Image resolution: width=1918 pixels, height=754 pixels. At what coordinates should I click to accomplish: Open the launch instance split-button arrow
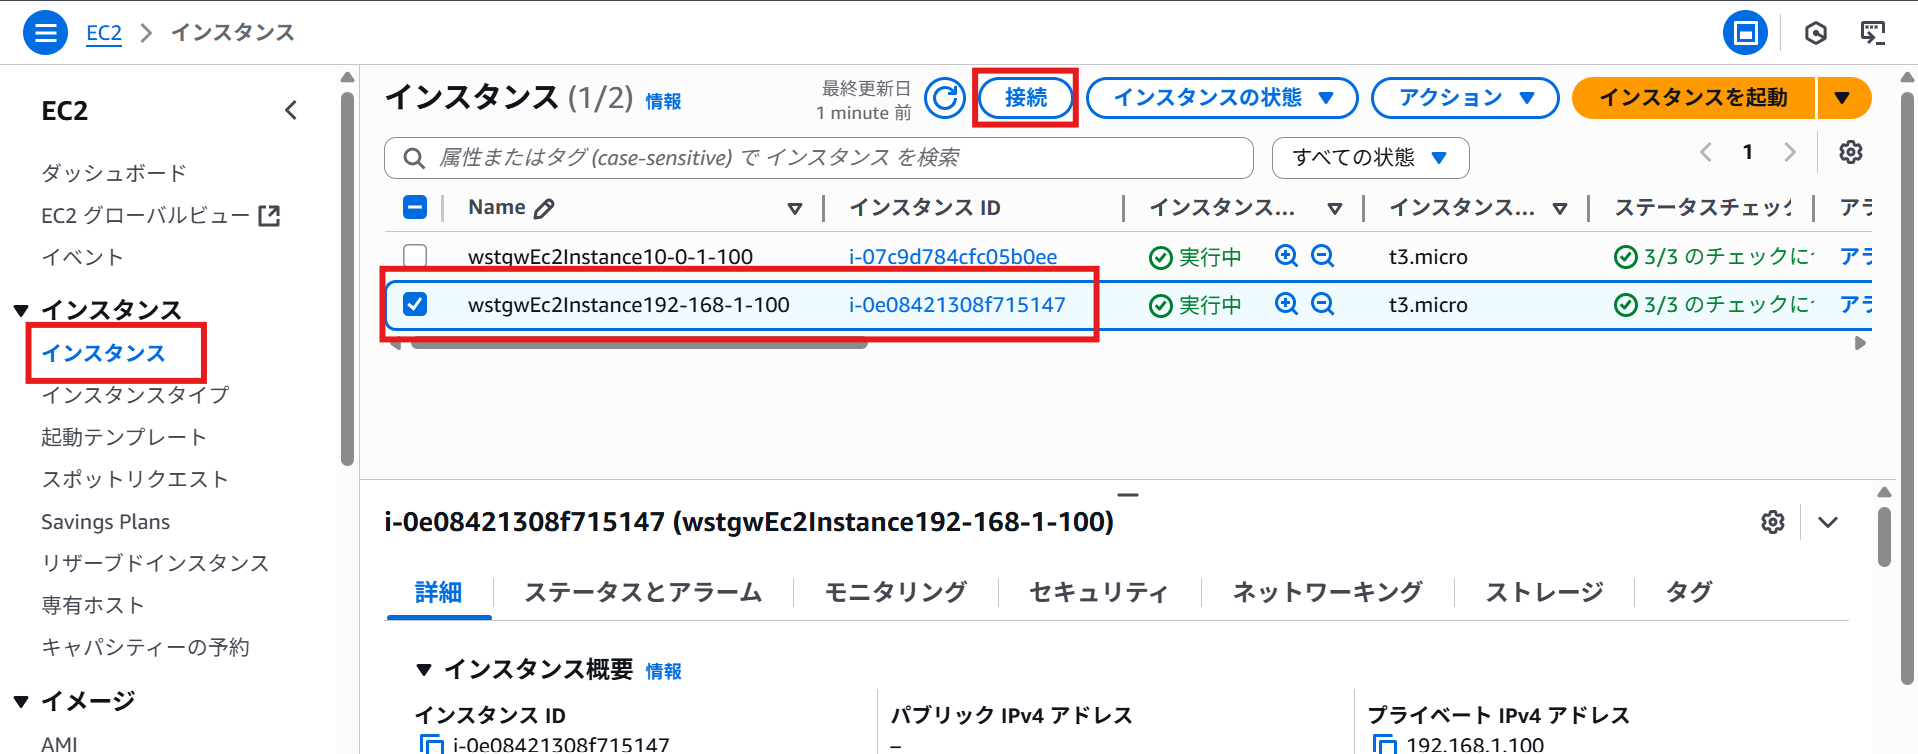(1843, 98)
